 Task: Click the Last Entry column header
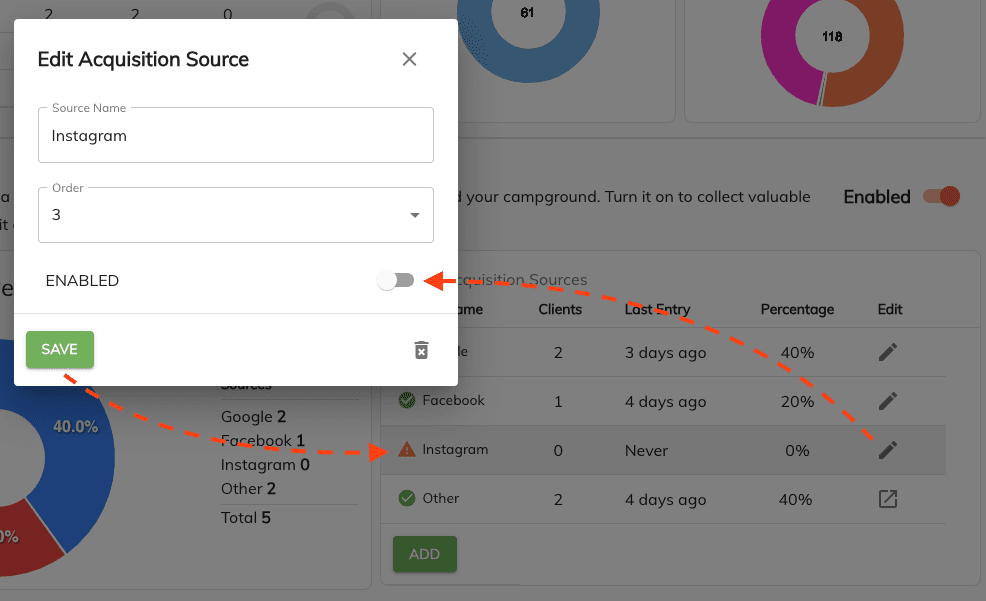[x=657, y=309]
